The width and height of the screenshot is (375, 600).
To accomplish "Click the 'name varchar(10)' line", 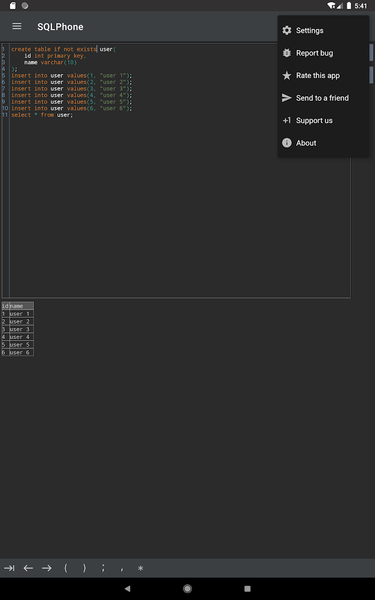I will (50, 62).
